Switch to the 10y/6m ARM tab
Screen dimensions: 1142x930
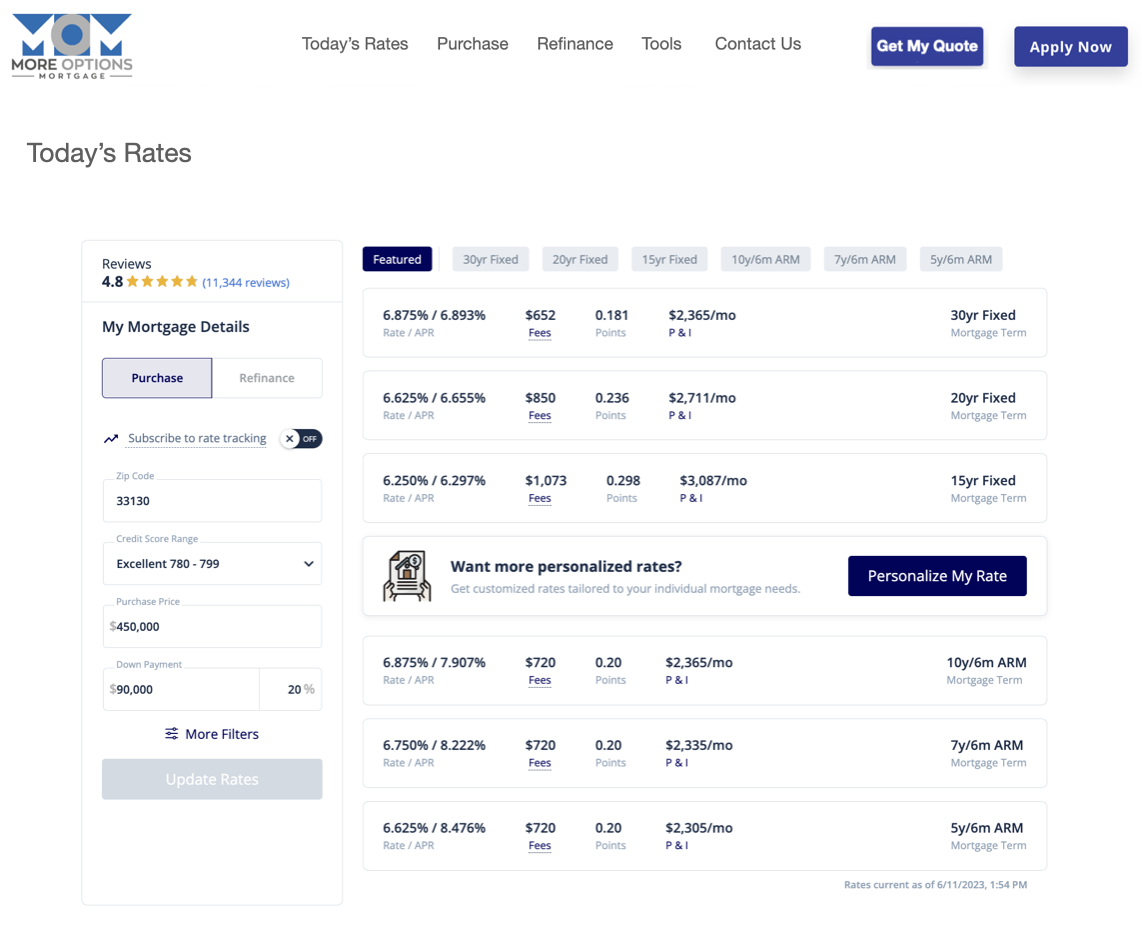click(x=765, y=259)
